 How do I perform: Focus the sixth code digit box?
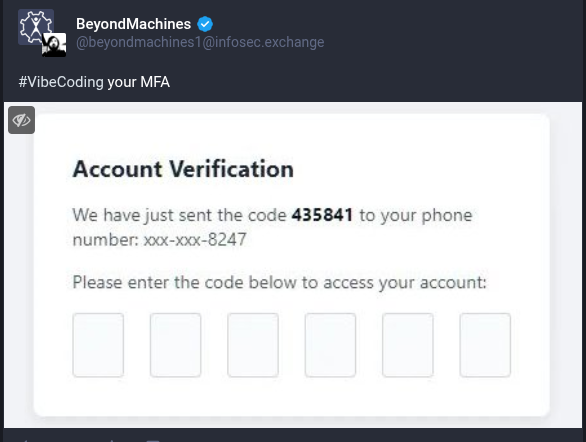tap(485, 345)
